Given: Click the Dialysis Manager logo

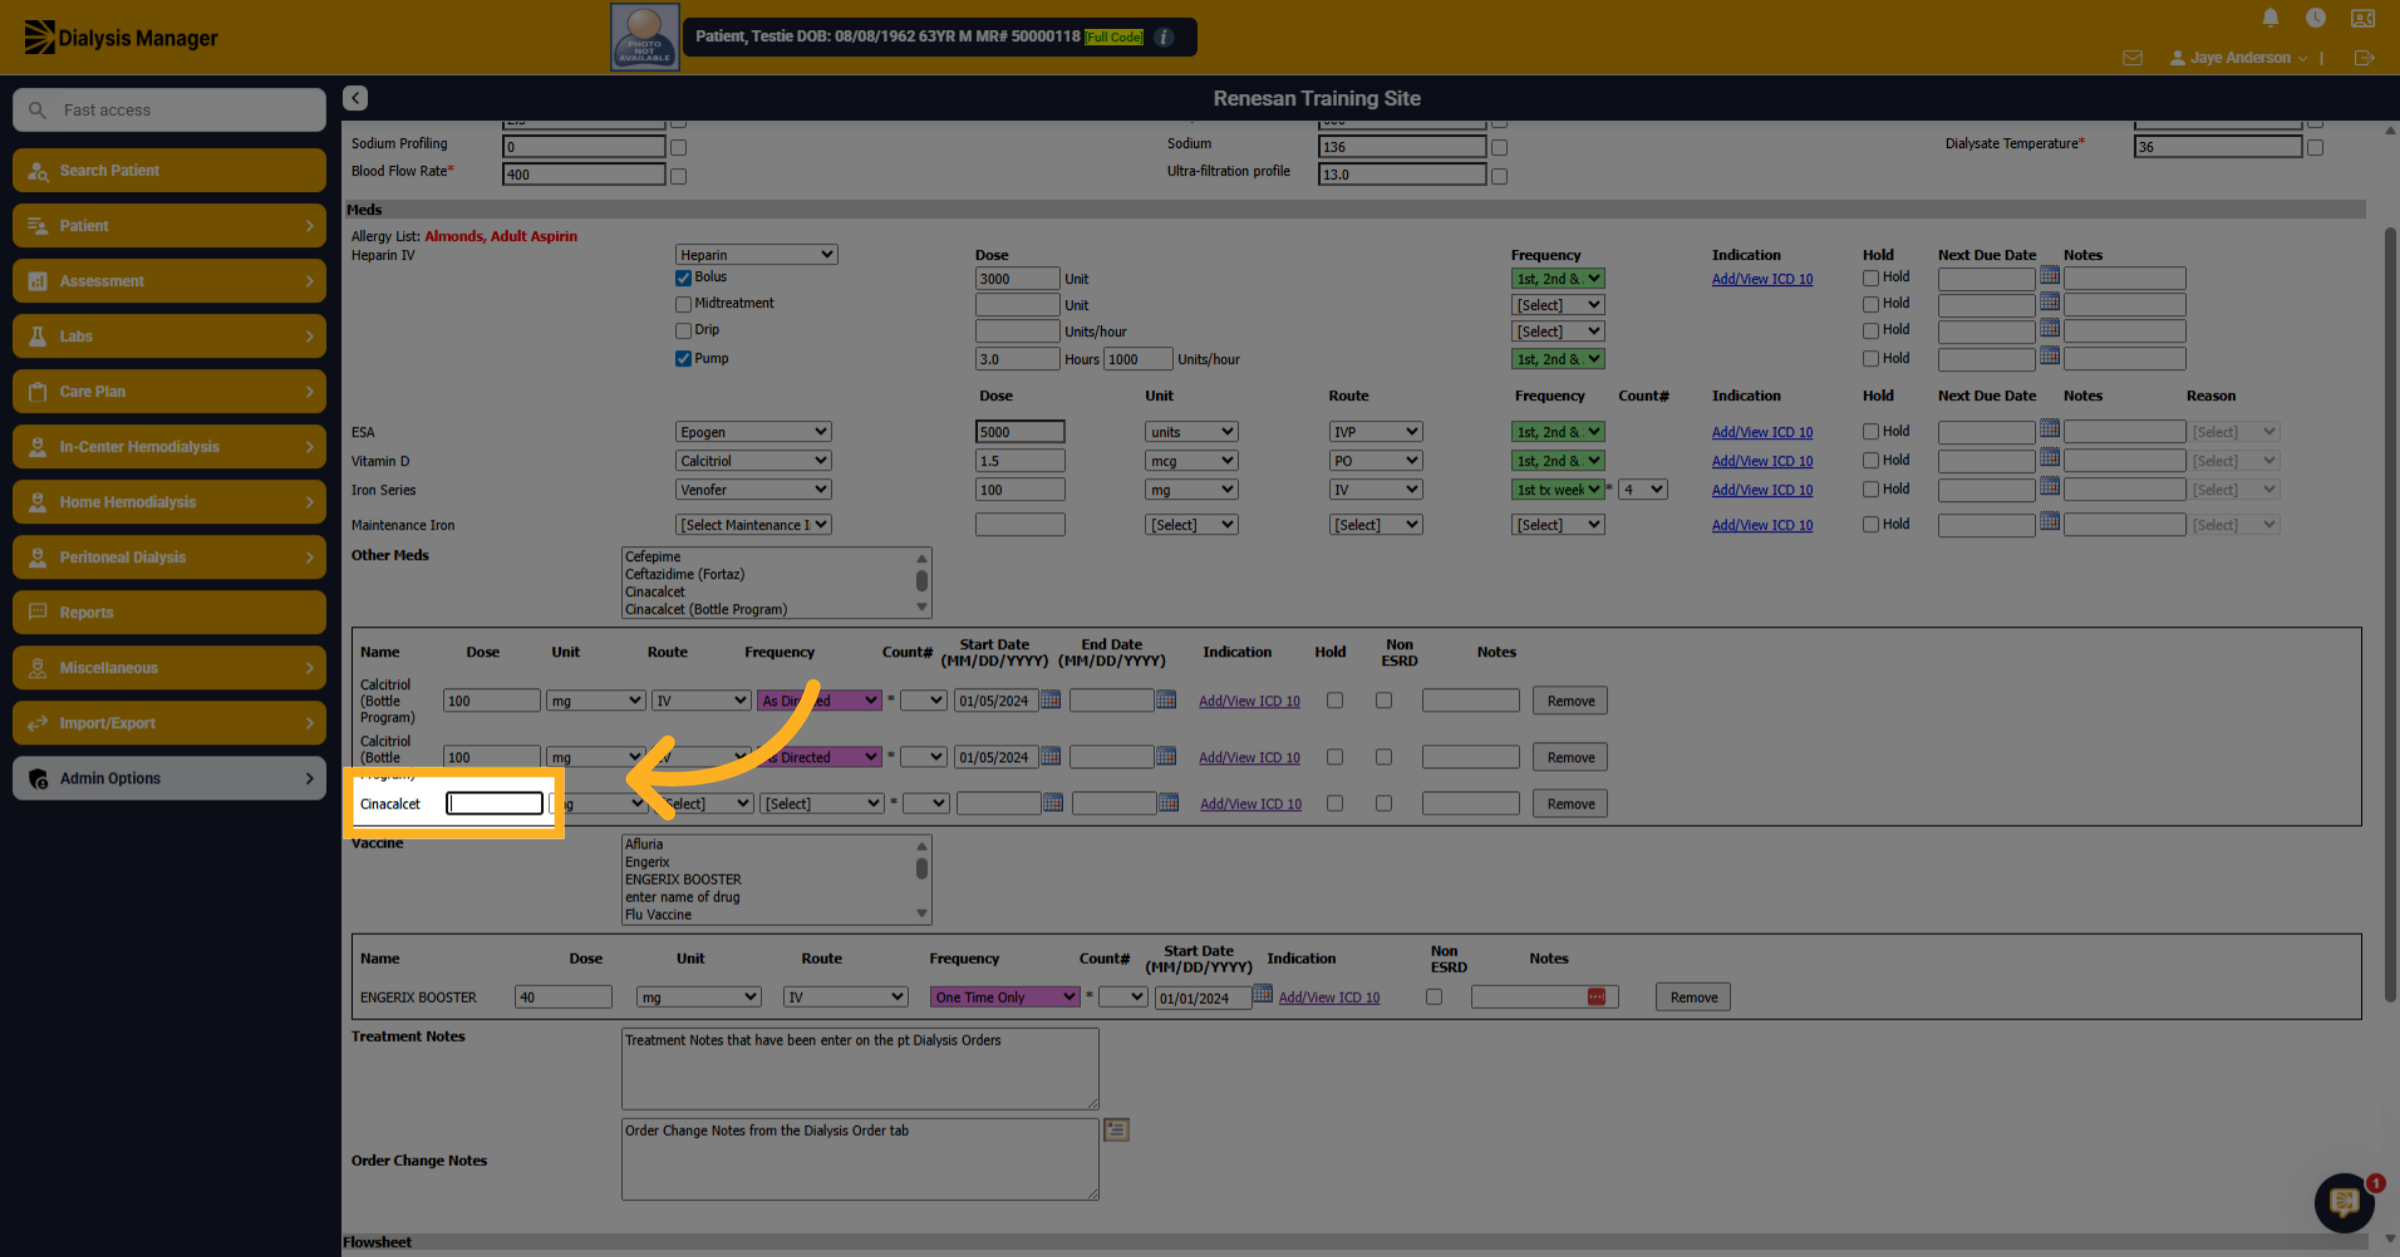Looking at the screenshot, I should [121, 38].
